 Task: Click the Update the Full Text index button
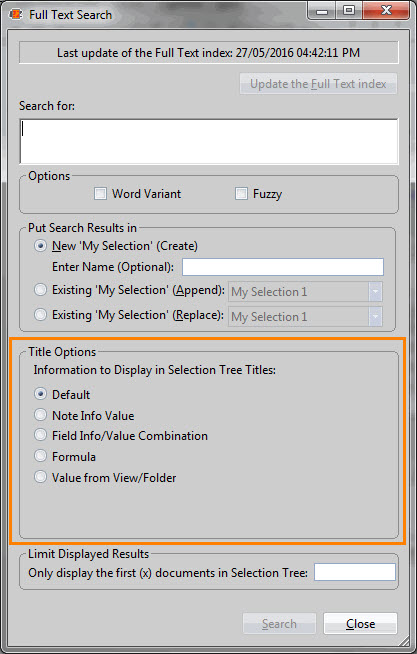point(318,84)
